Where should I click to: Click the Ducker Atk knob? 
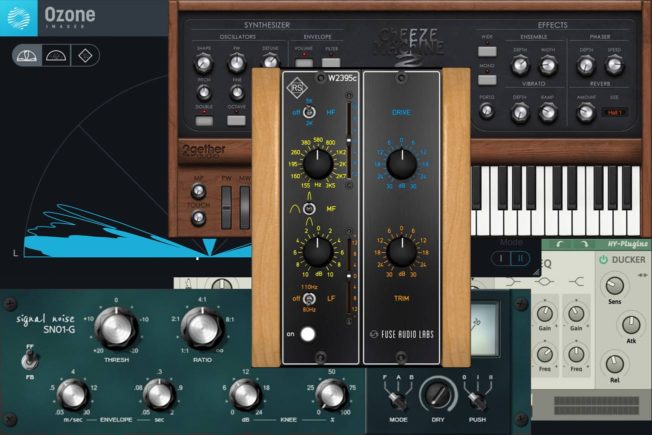(x=631, y=325)
